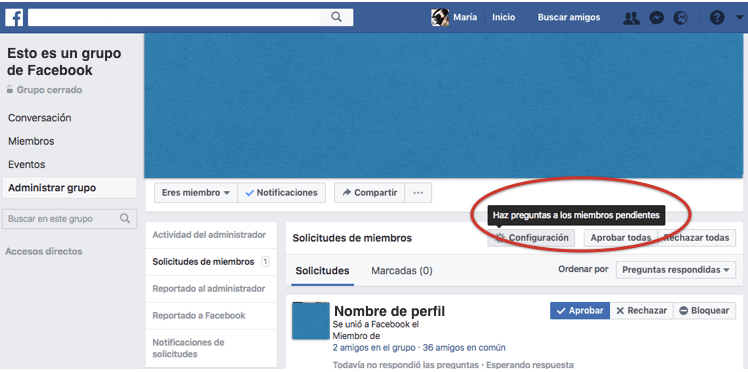Switch to the Marcadas (0) tab

402,271
